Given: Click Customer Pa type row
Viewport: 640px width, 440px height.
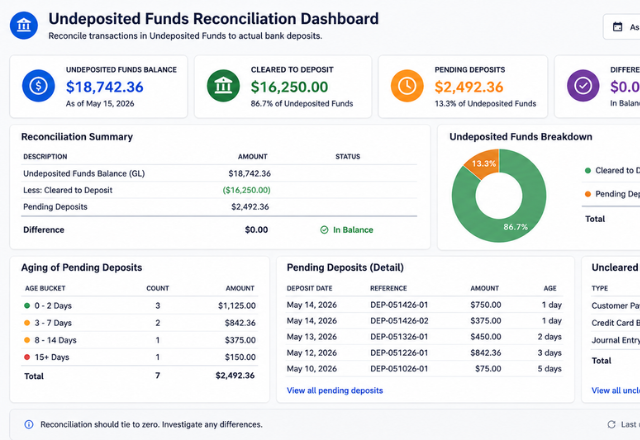Looking at the screenshot, I should [x=616, y=305].
